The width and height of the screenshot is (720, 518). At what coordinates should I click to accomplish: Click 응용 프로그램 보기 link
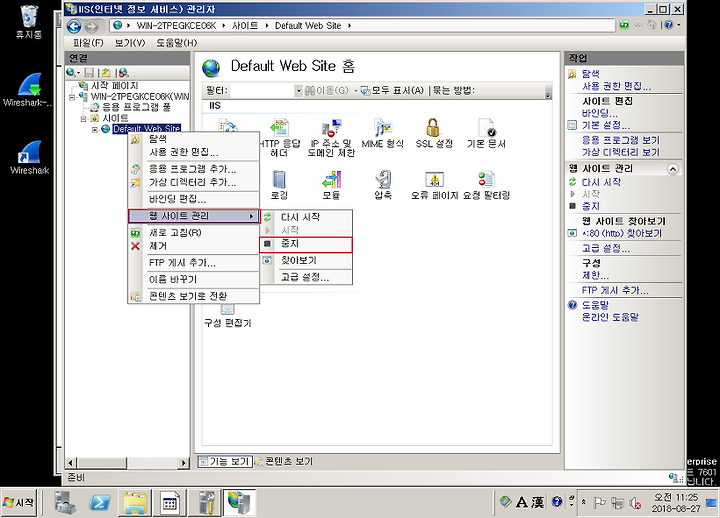(x=620, y=140)
